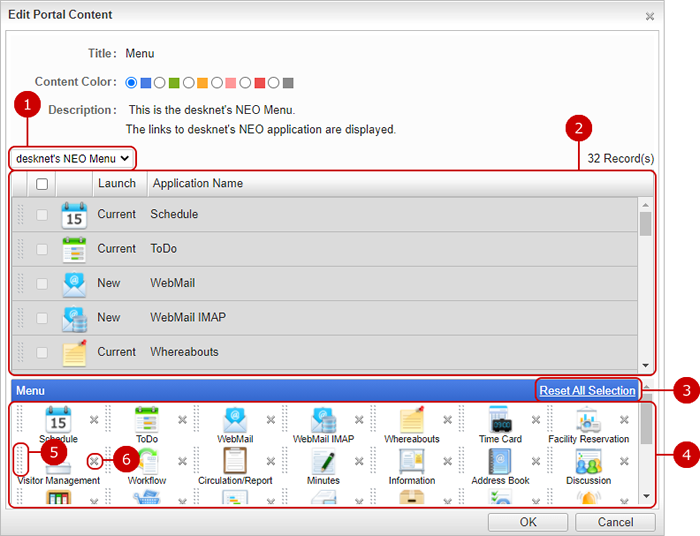Tick the select-all checkbox in table header

coord(42,184)
